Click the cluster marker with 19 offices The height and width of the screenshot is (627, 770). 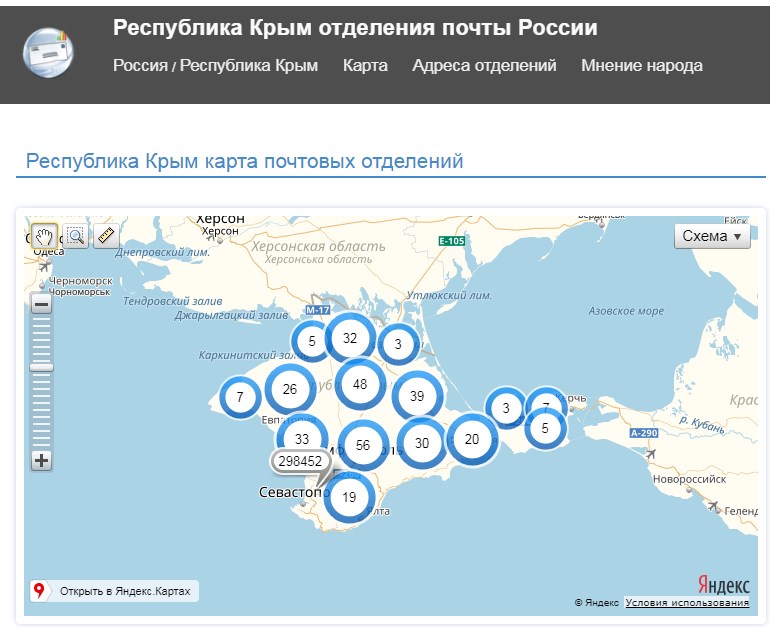coord(349,497)
